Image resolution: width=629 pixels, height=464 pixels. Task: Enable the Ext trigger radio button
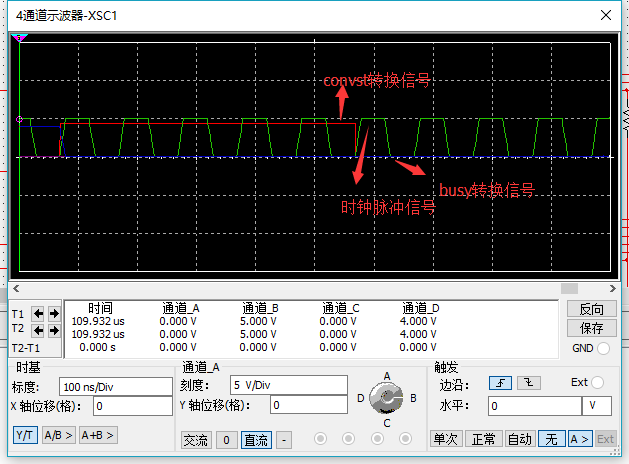597,383
